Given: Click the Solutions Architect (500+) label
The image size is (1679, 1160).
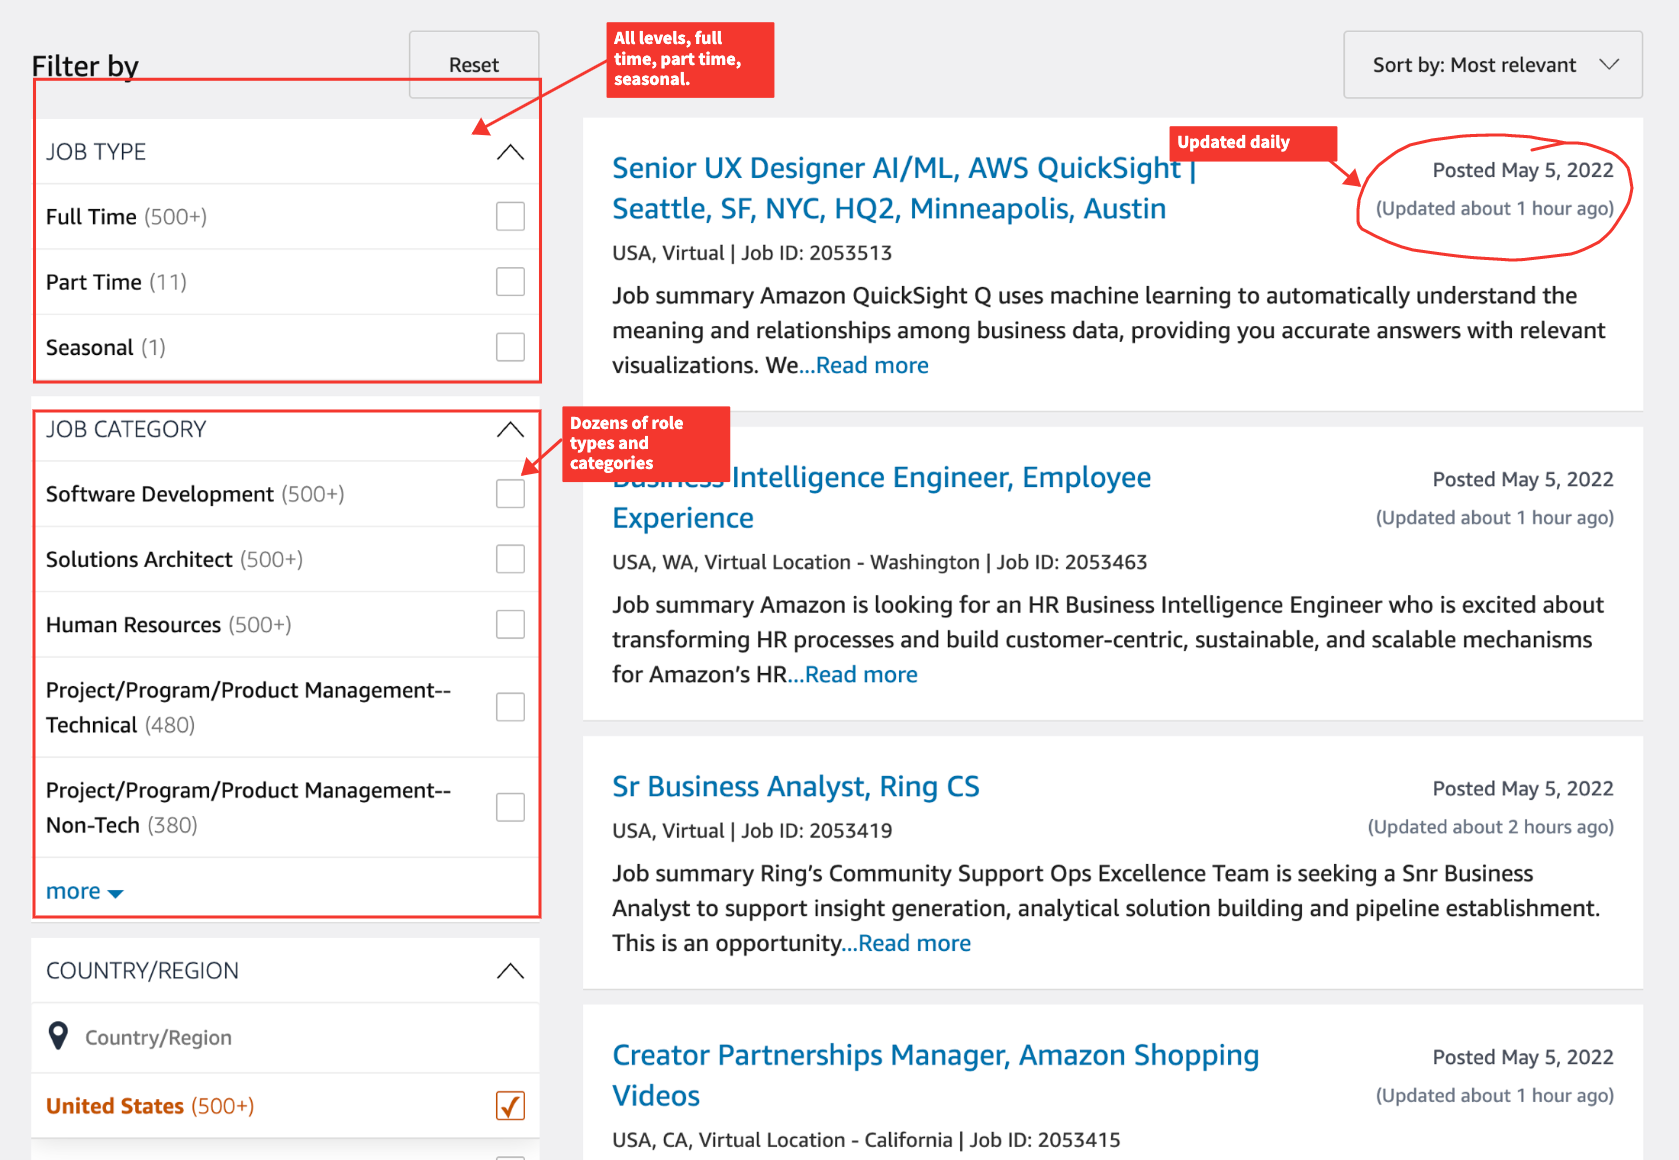Looking at the screenshot, I should coord(174,559).
